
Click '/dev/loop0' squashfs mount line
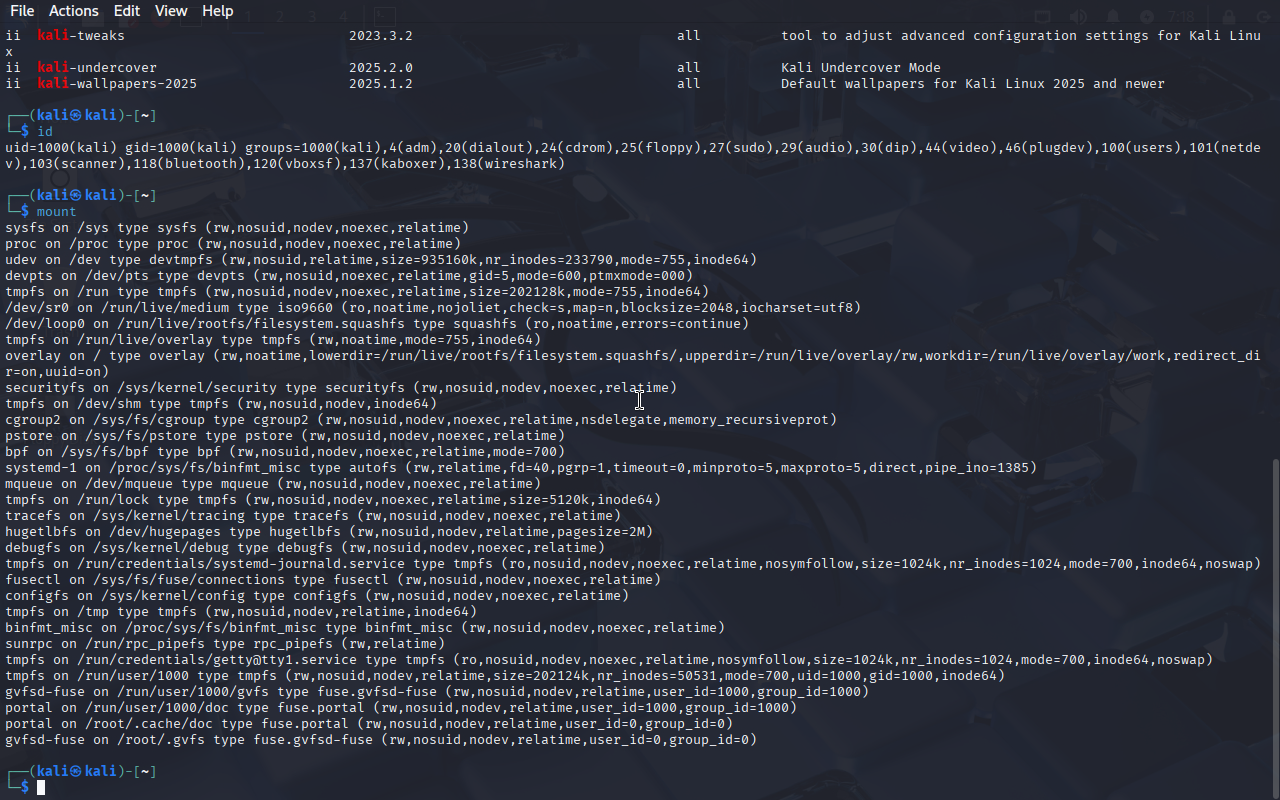click(377, 323)
